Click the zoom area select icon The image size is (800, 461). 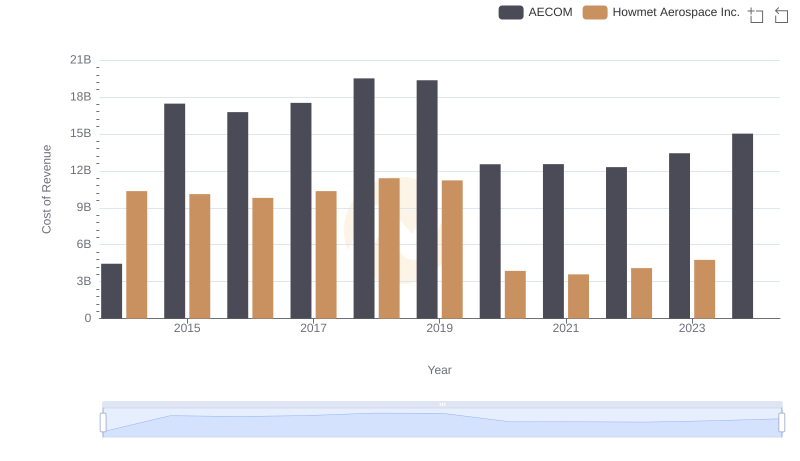tap(756, 15)
